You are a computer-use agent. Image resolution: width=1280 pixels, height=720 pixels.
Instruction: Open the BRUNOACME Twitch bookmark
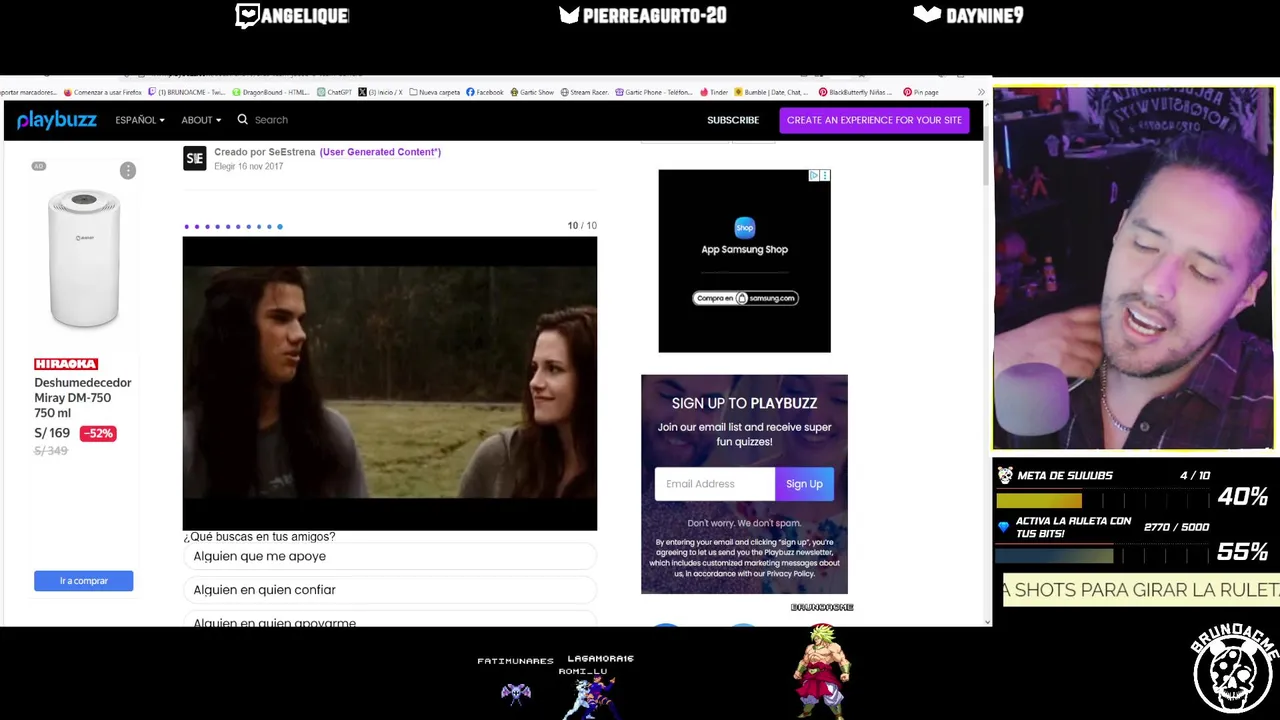[188, 92]
